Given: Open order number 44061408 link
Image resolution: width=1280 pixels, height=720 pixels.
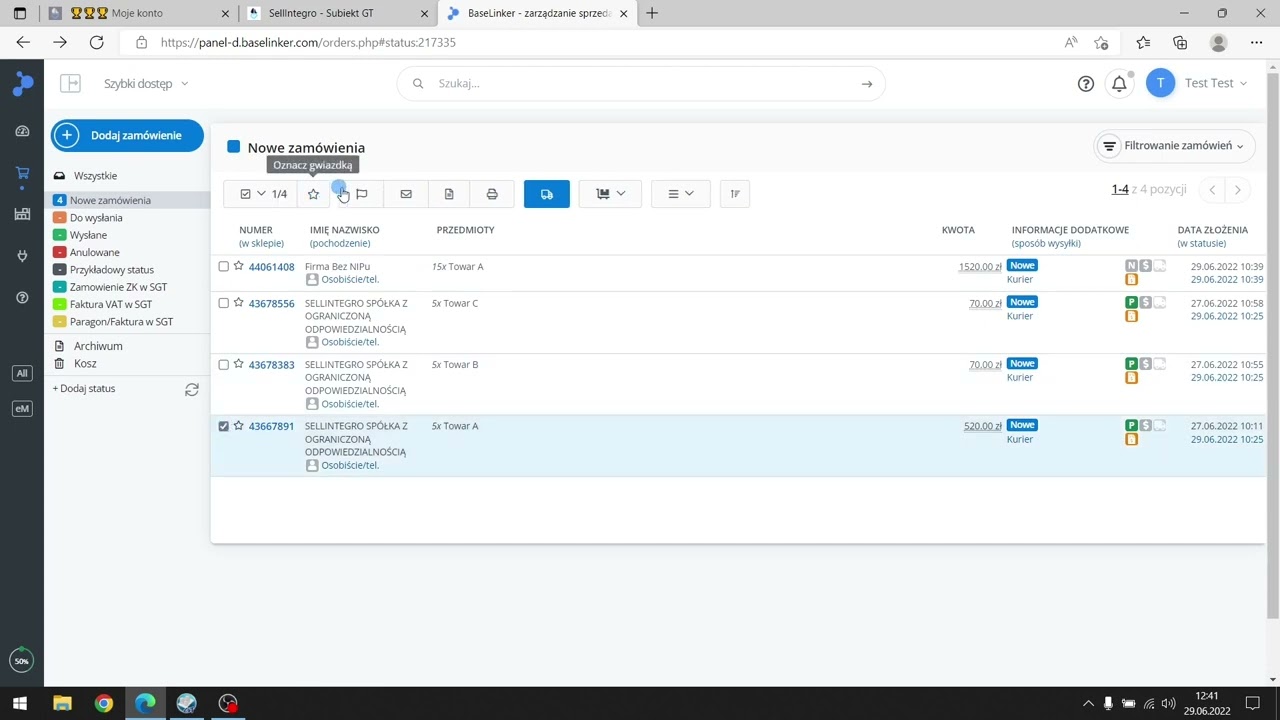Looking at the screenshot, I should pyautogui.click(x=271, y=267).
